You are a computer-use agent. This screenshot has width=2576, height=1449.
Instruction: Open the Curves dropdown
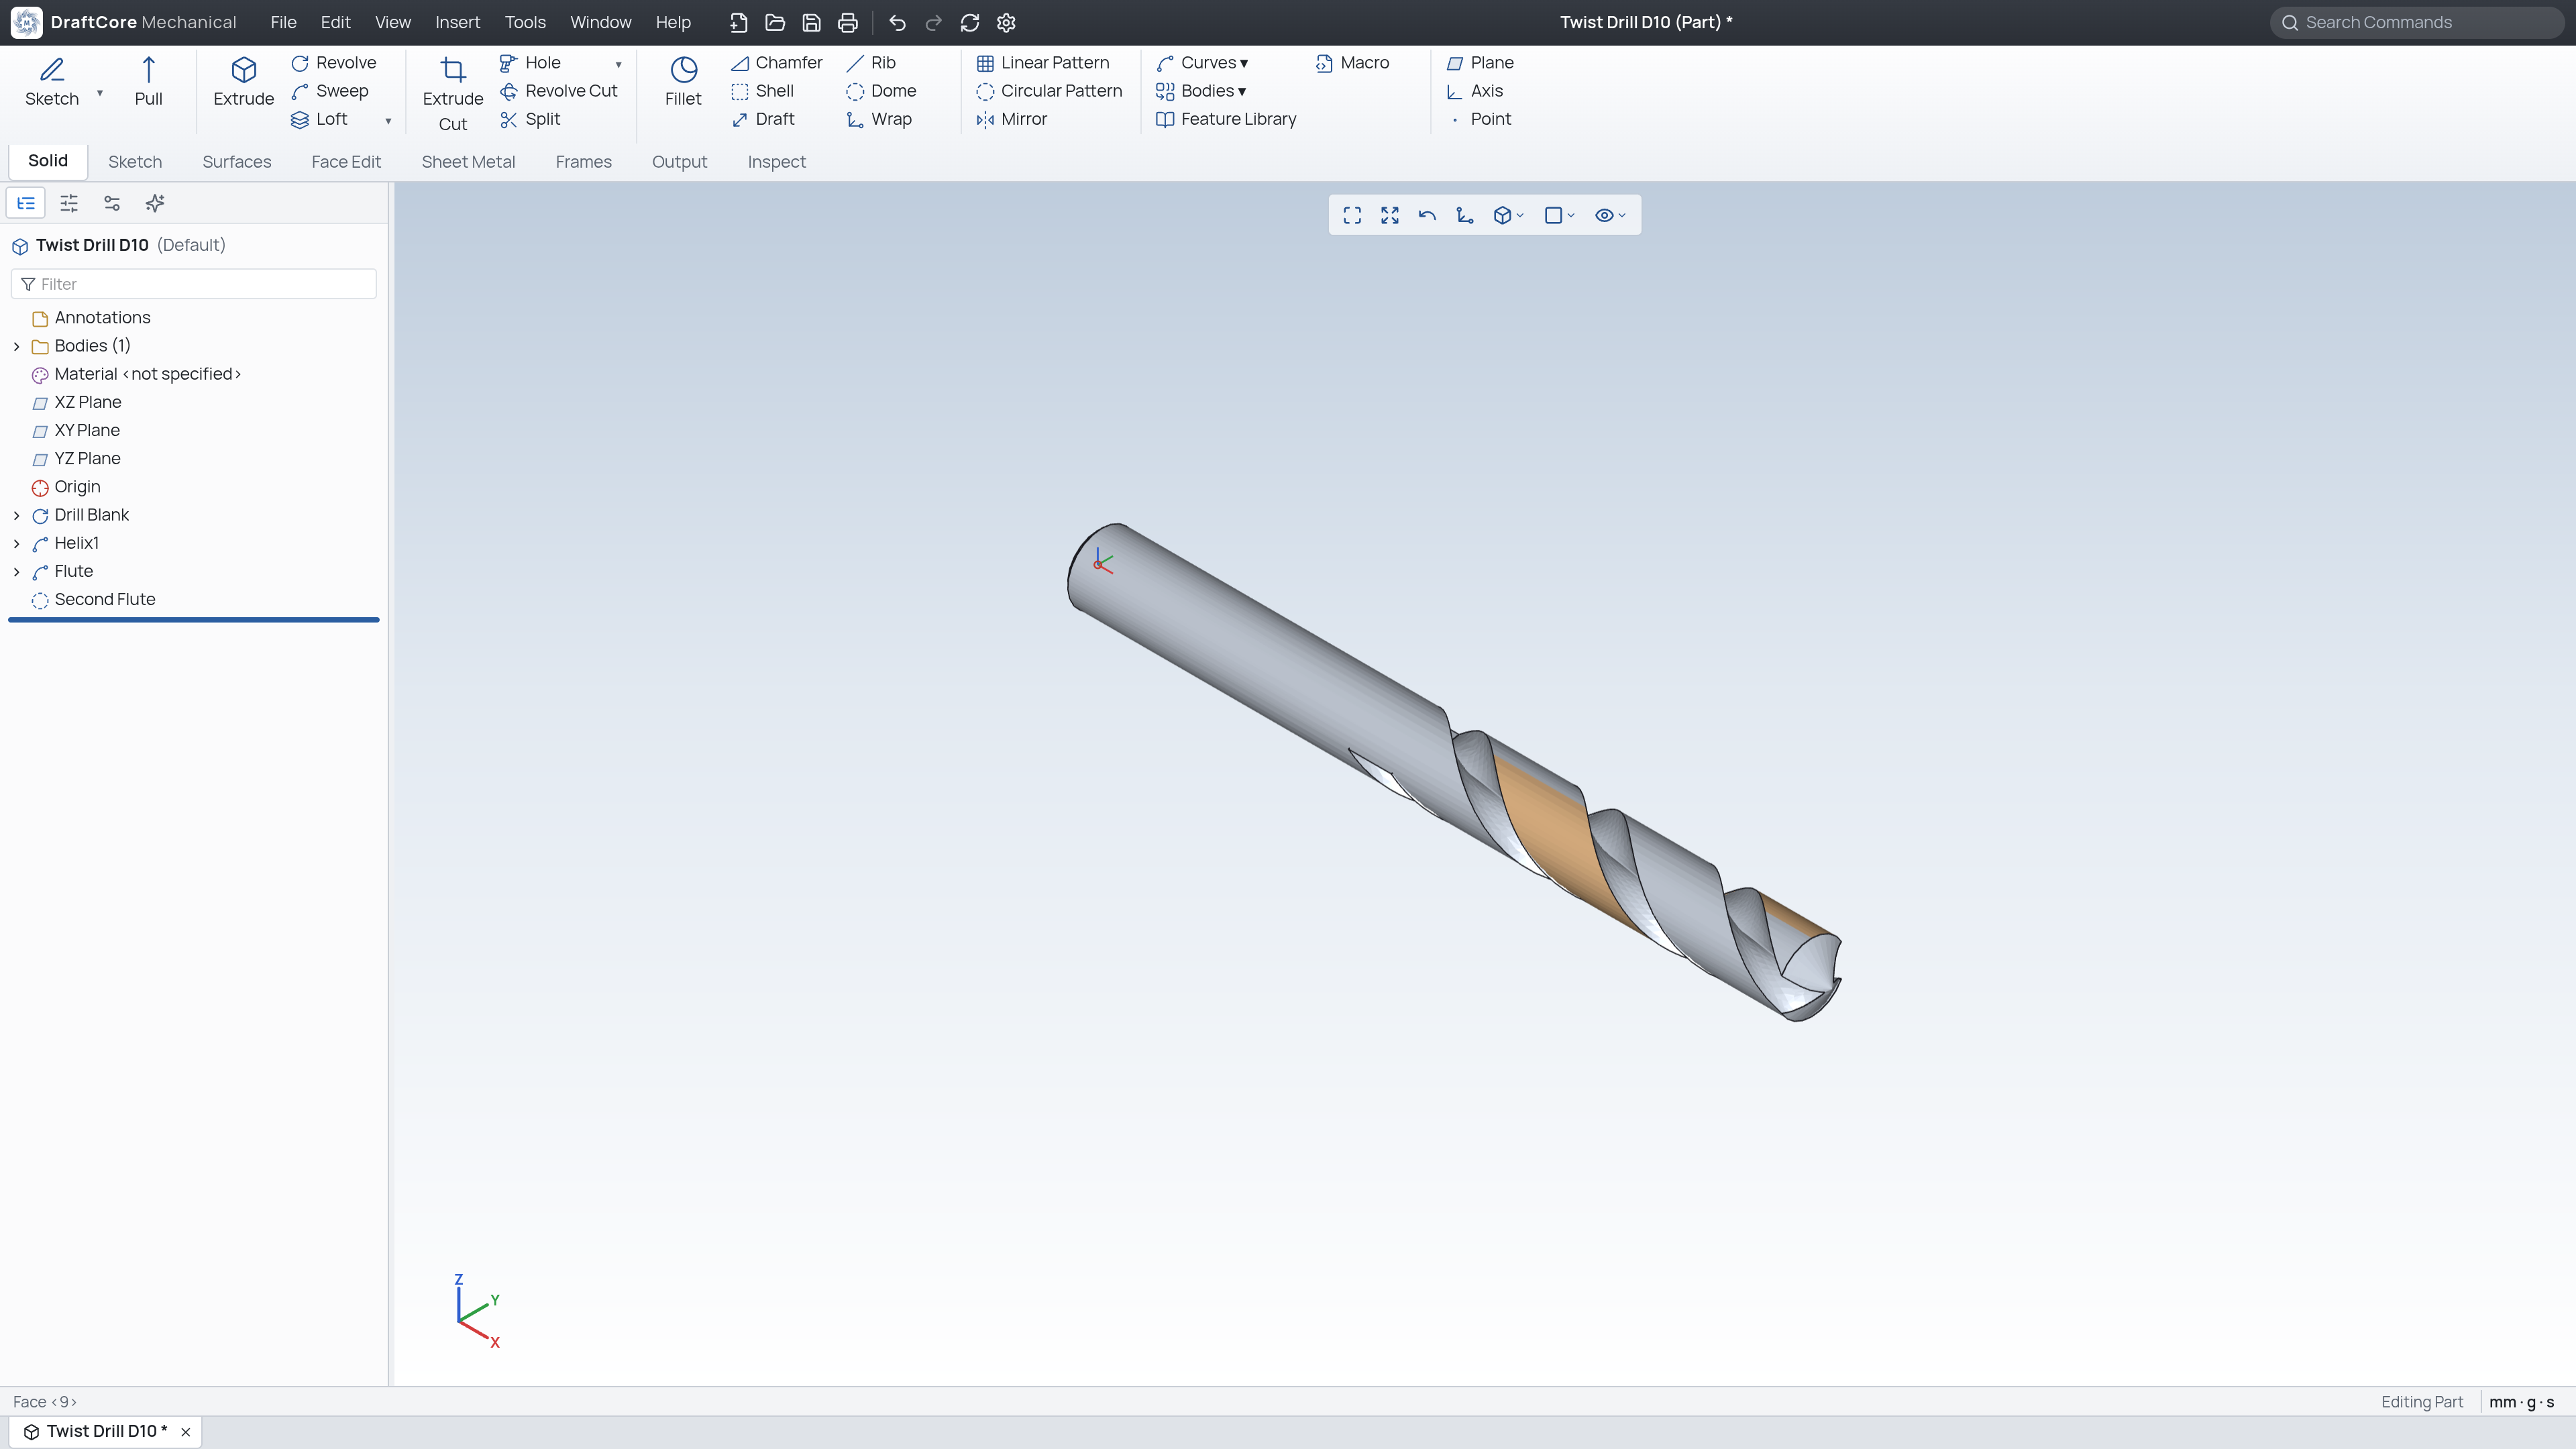coord(1202,63)
